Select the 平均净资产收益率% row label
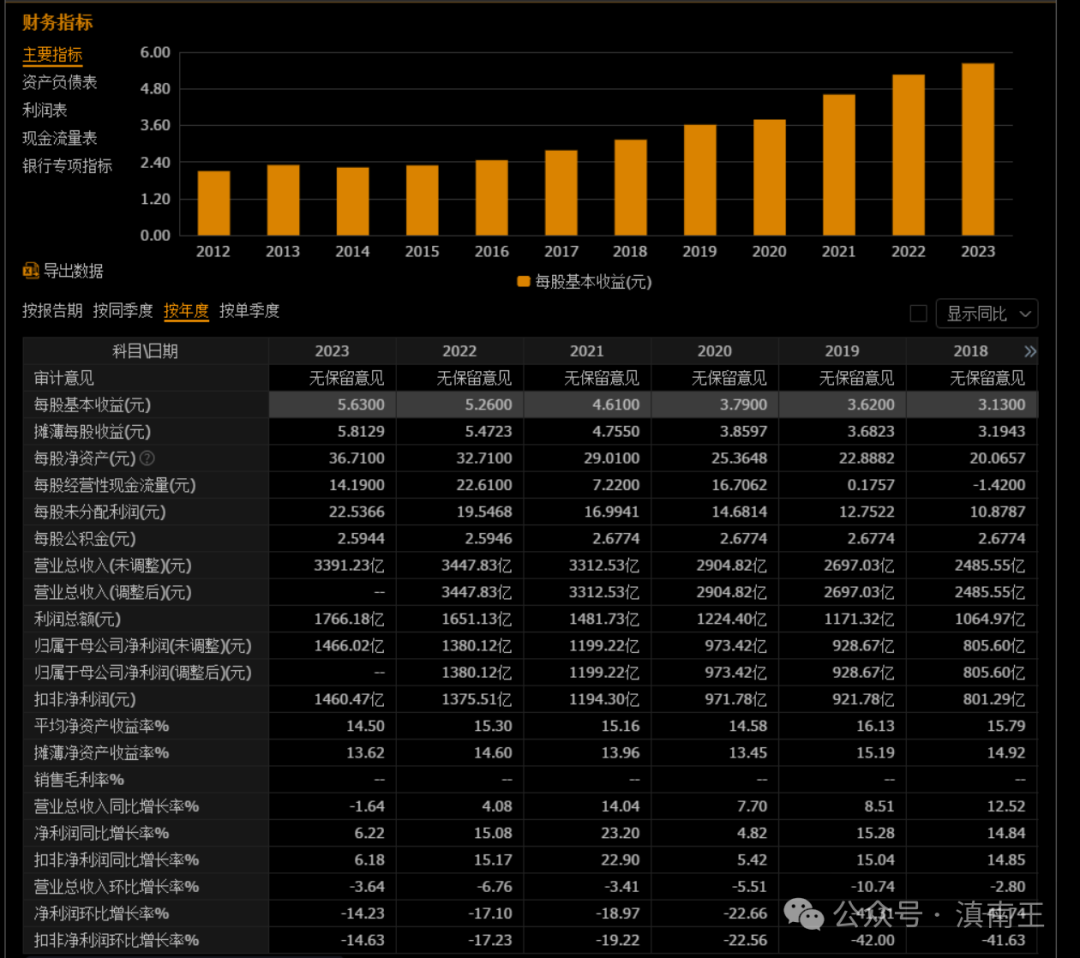1080x958 pixels. click(x=101, y=727)
